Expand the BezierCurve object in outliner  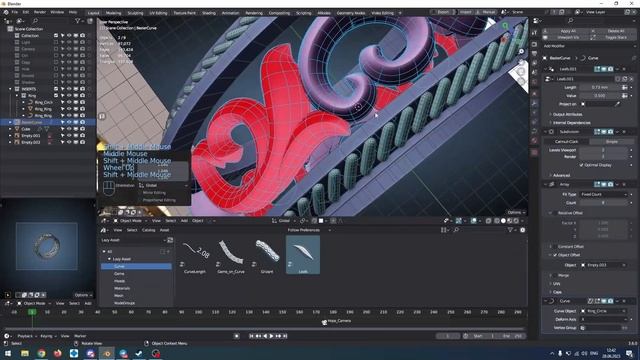[10, 122]
